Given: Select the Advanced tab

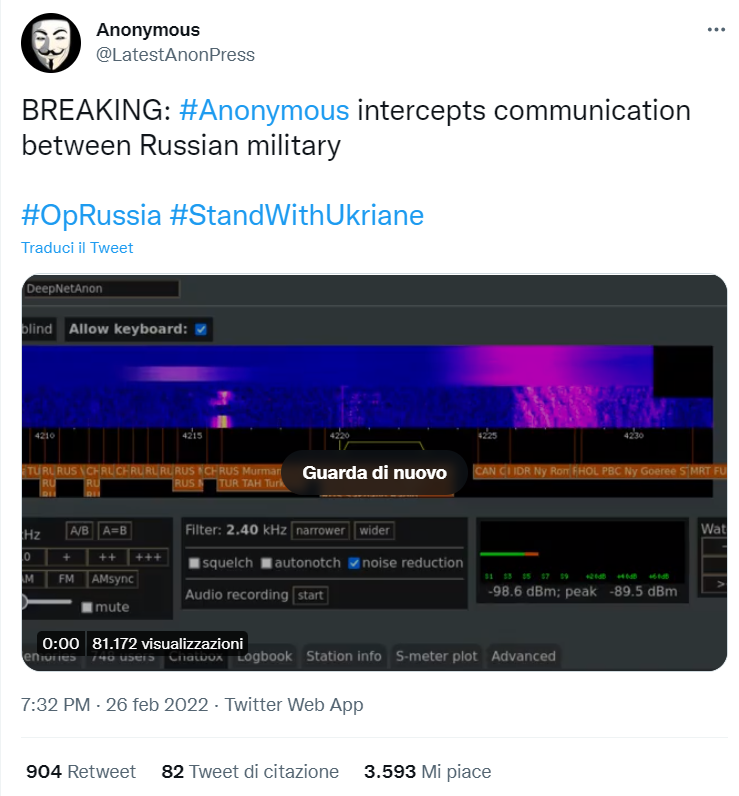Looking at the screenshot, I should click(523, 656).
